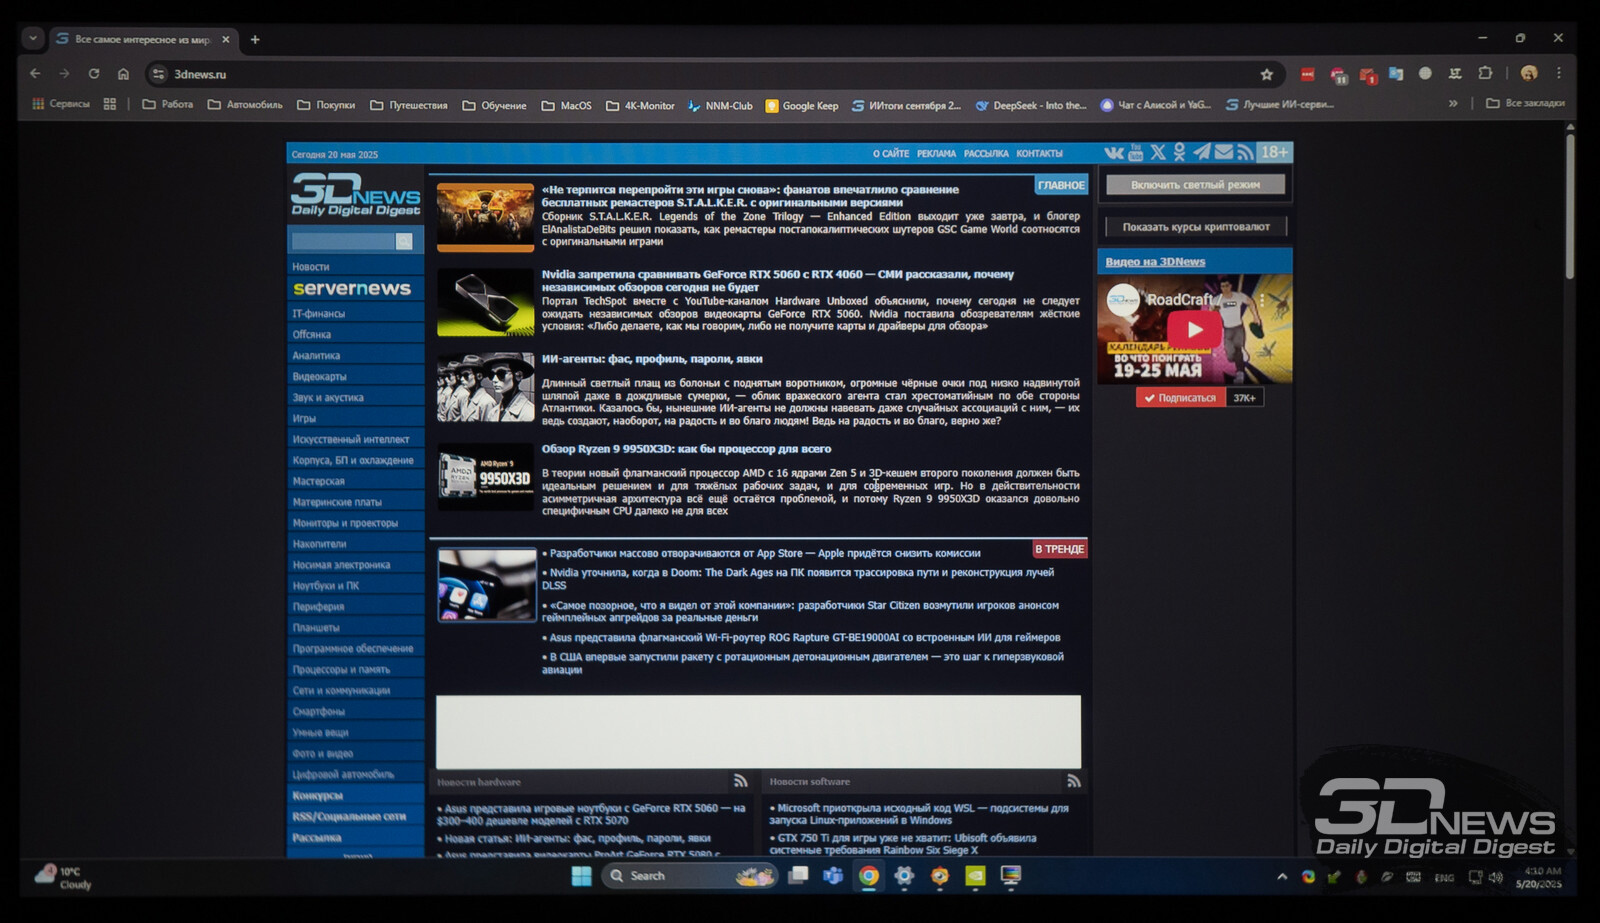The image size is (1600, 923).
Task: Open КОНТАКТЫ in top menu
Action: pyautogui.click(x=1039, y=154)
